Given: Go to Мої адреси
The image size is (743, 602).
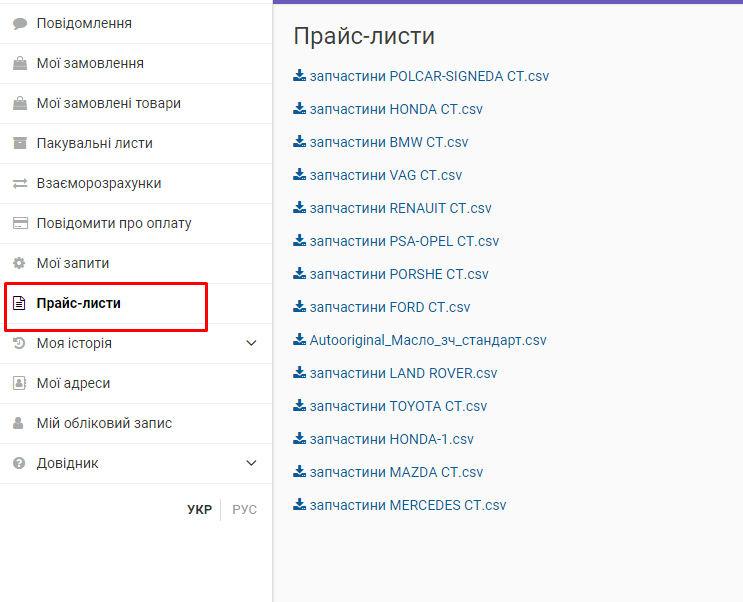Looking at the screenshot, I should tap(136, 383).
